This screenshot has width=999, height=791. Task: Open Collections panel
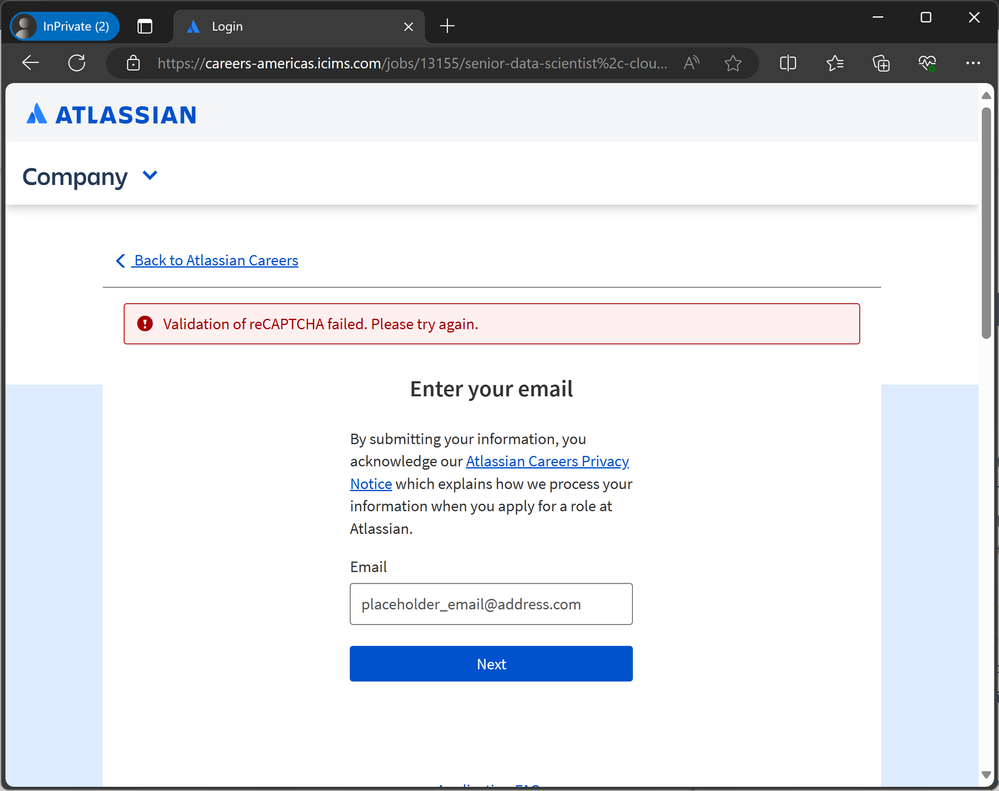point(881,63)
